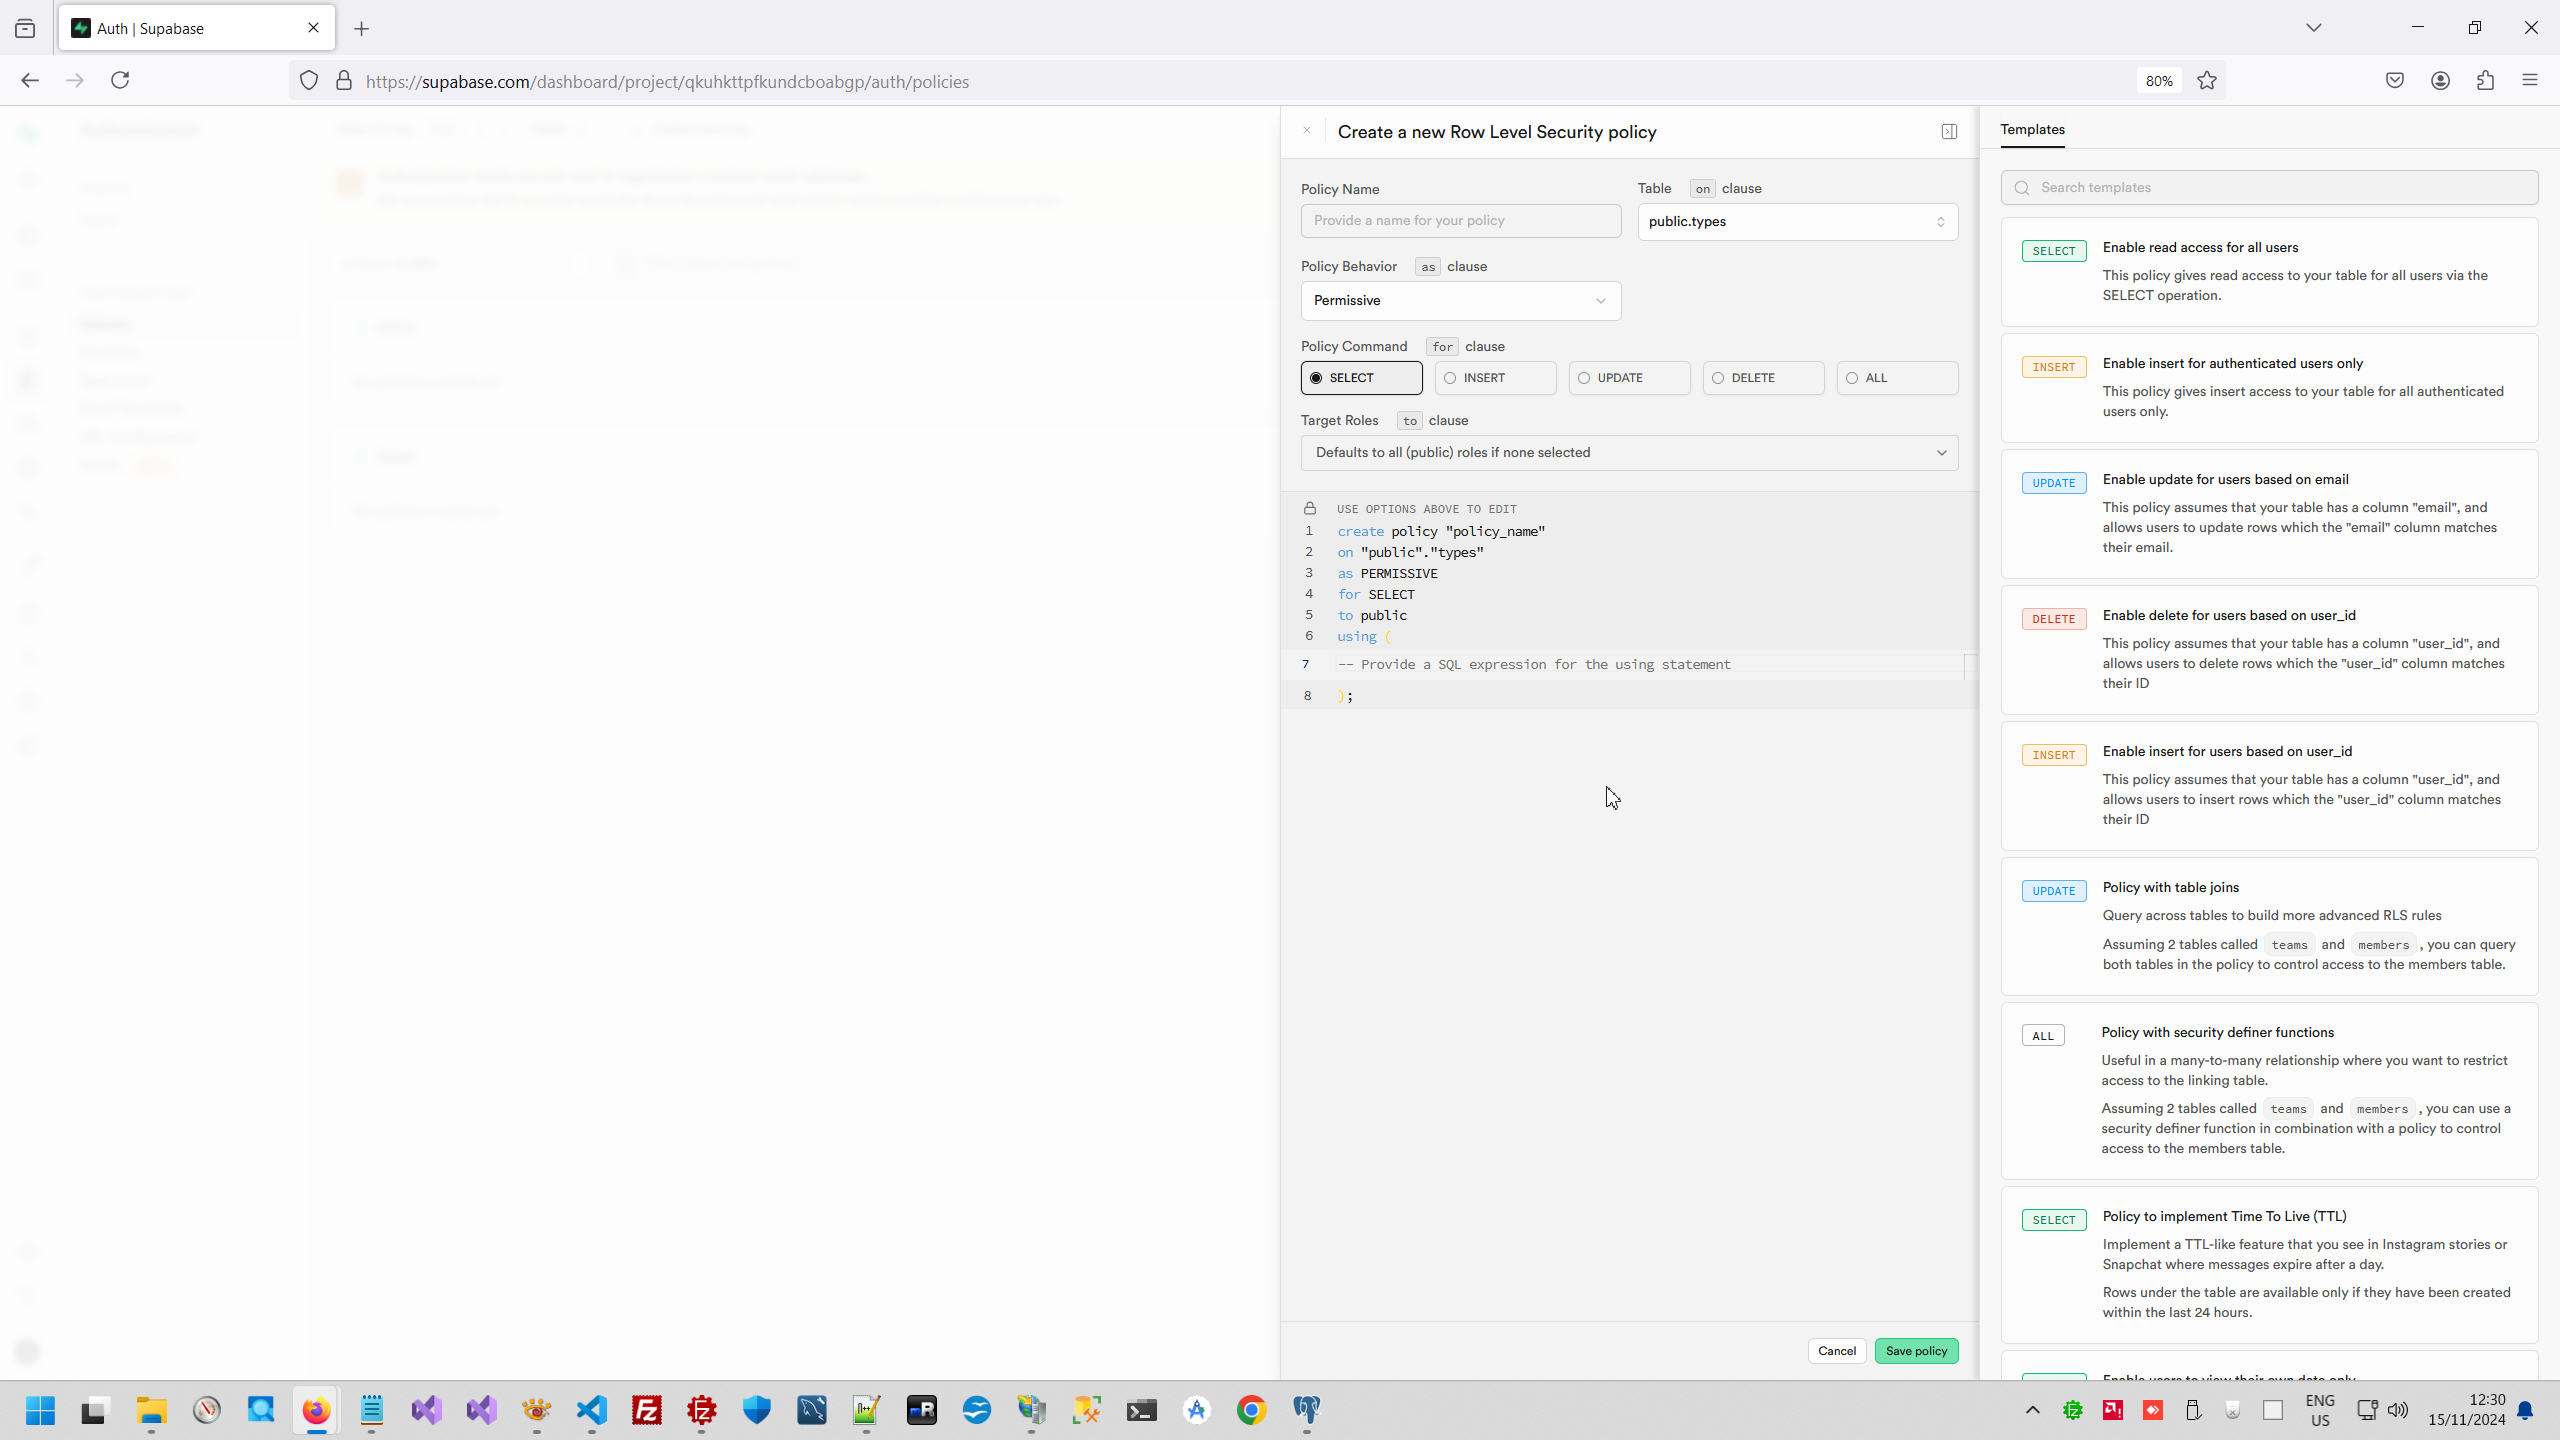
Task: Bookmark this page with the star icon
Action: pyautogui.click(x=2207, y=81)
